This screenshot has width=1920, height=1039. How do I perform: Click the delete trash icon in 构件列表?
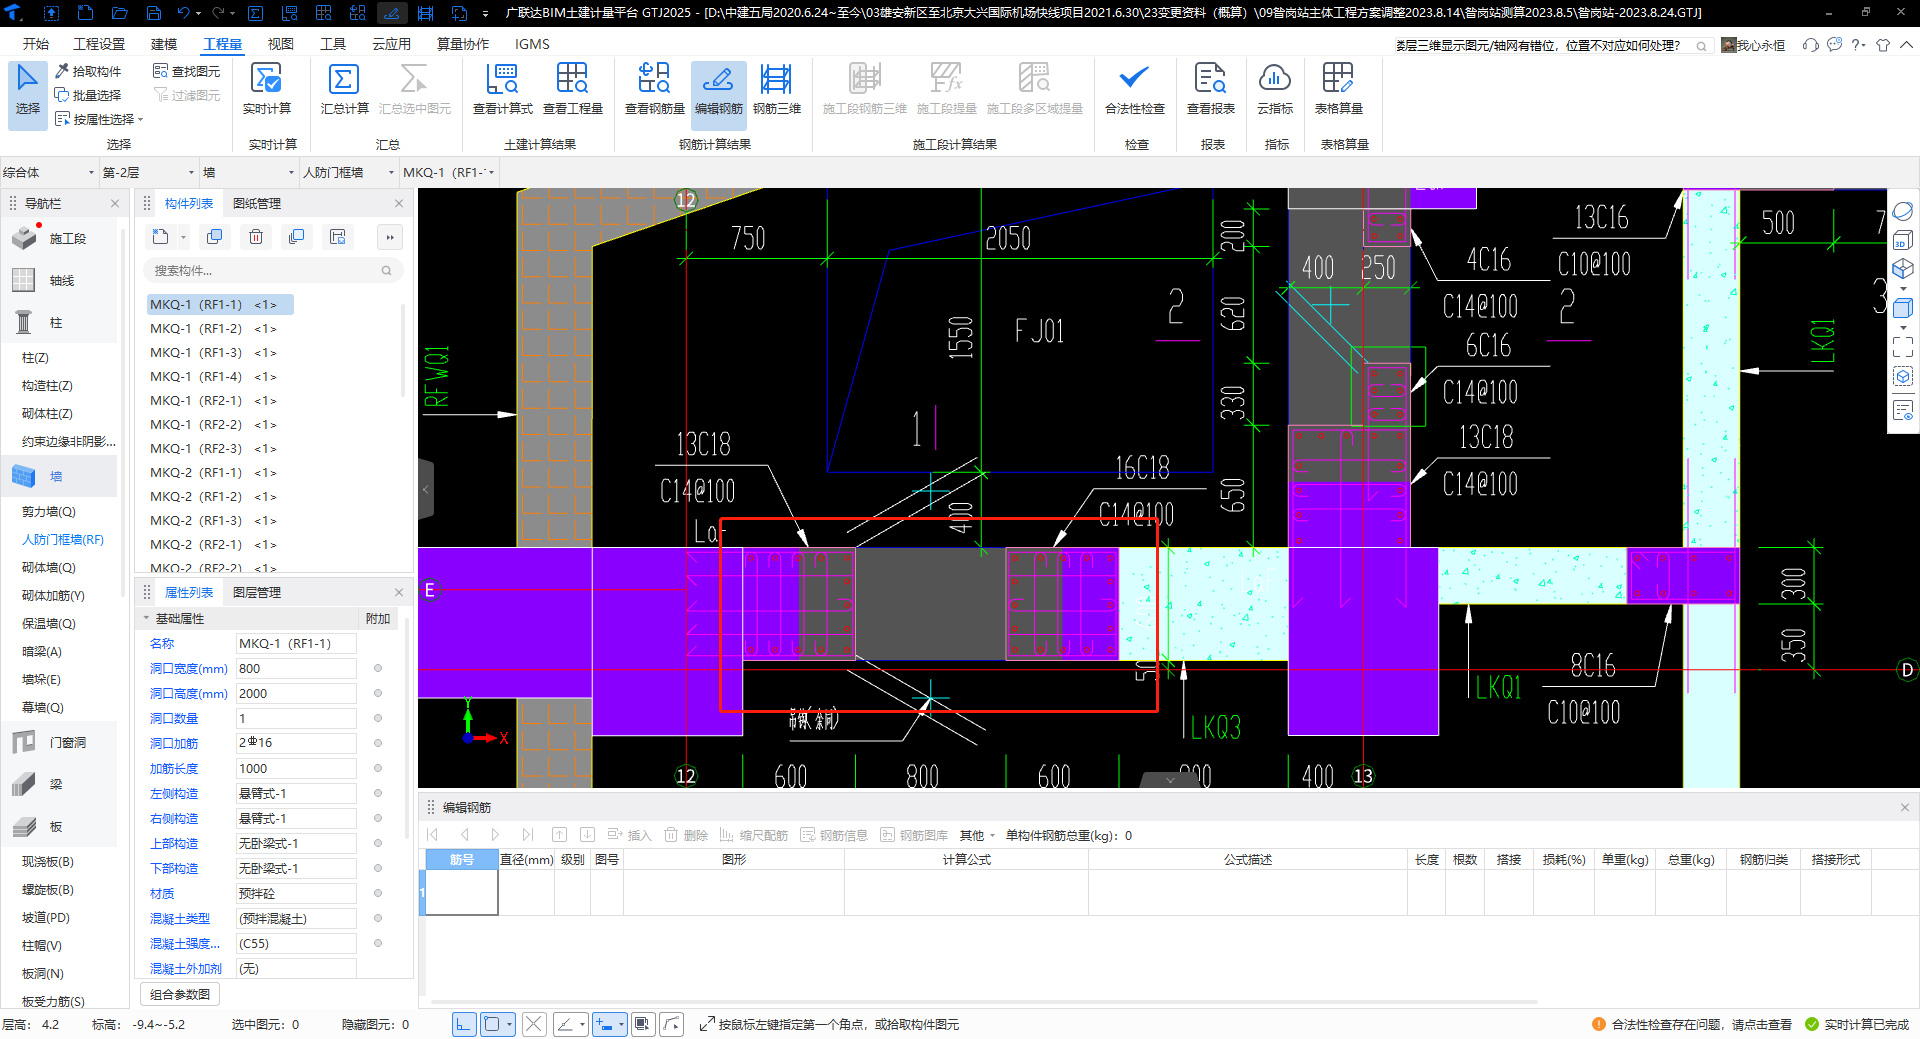point(256,237)
